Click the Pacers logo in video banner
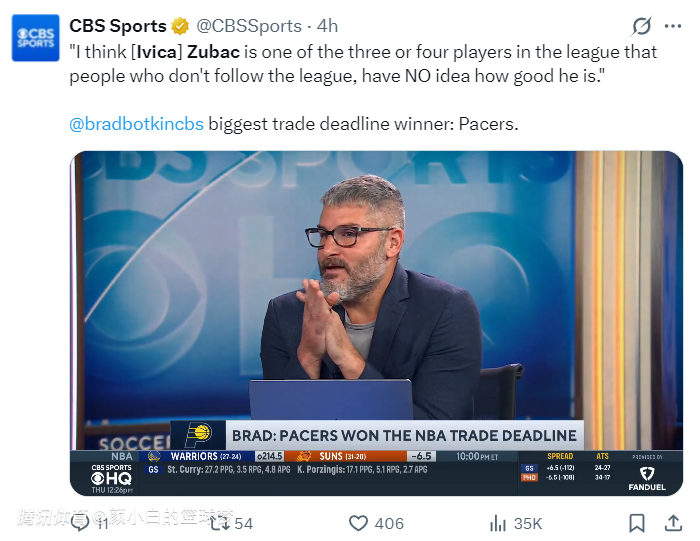Image resolution: width=700 pixels, height=541 pixels. [x=200, y=434]
